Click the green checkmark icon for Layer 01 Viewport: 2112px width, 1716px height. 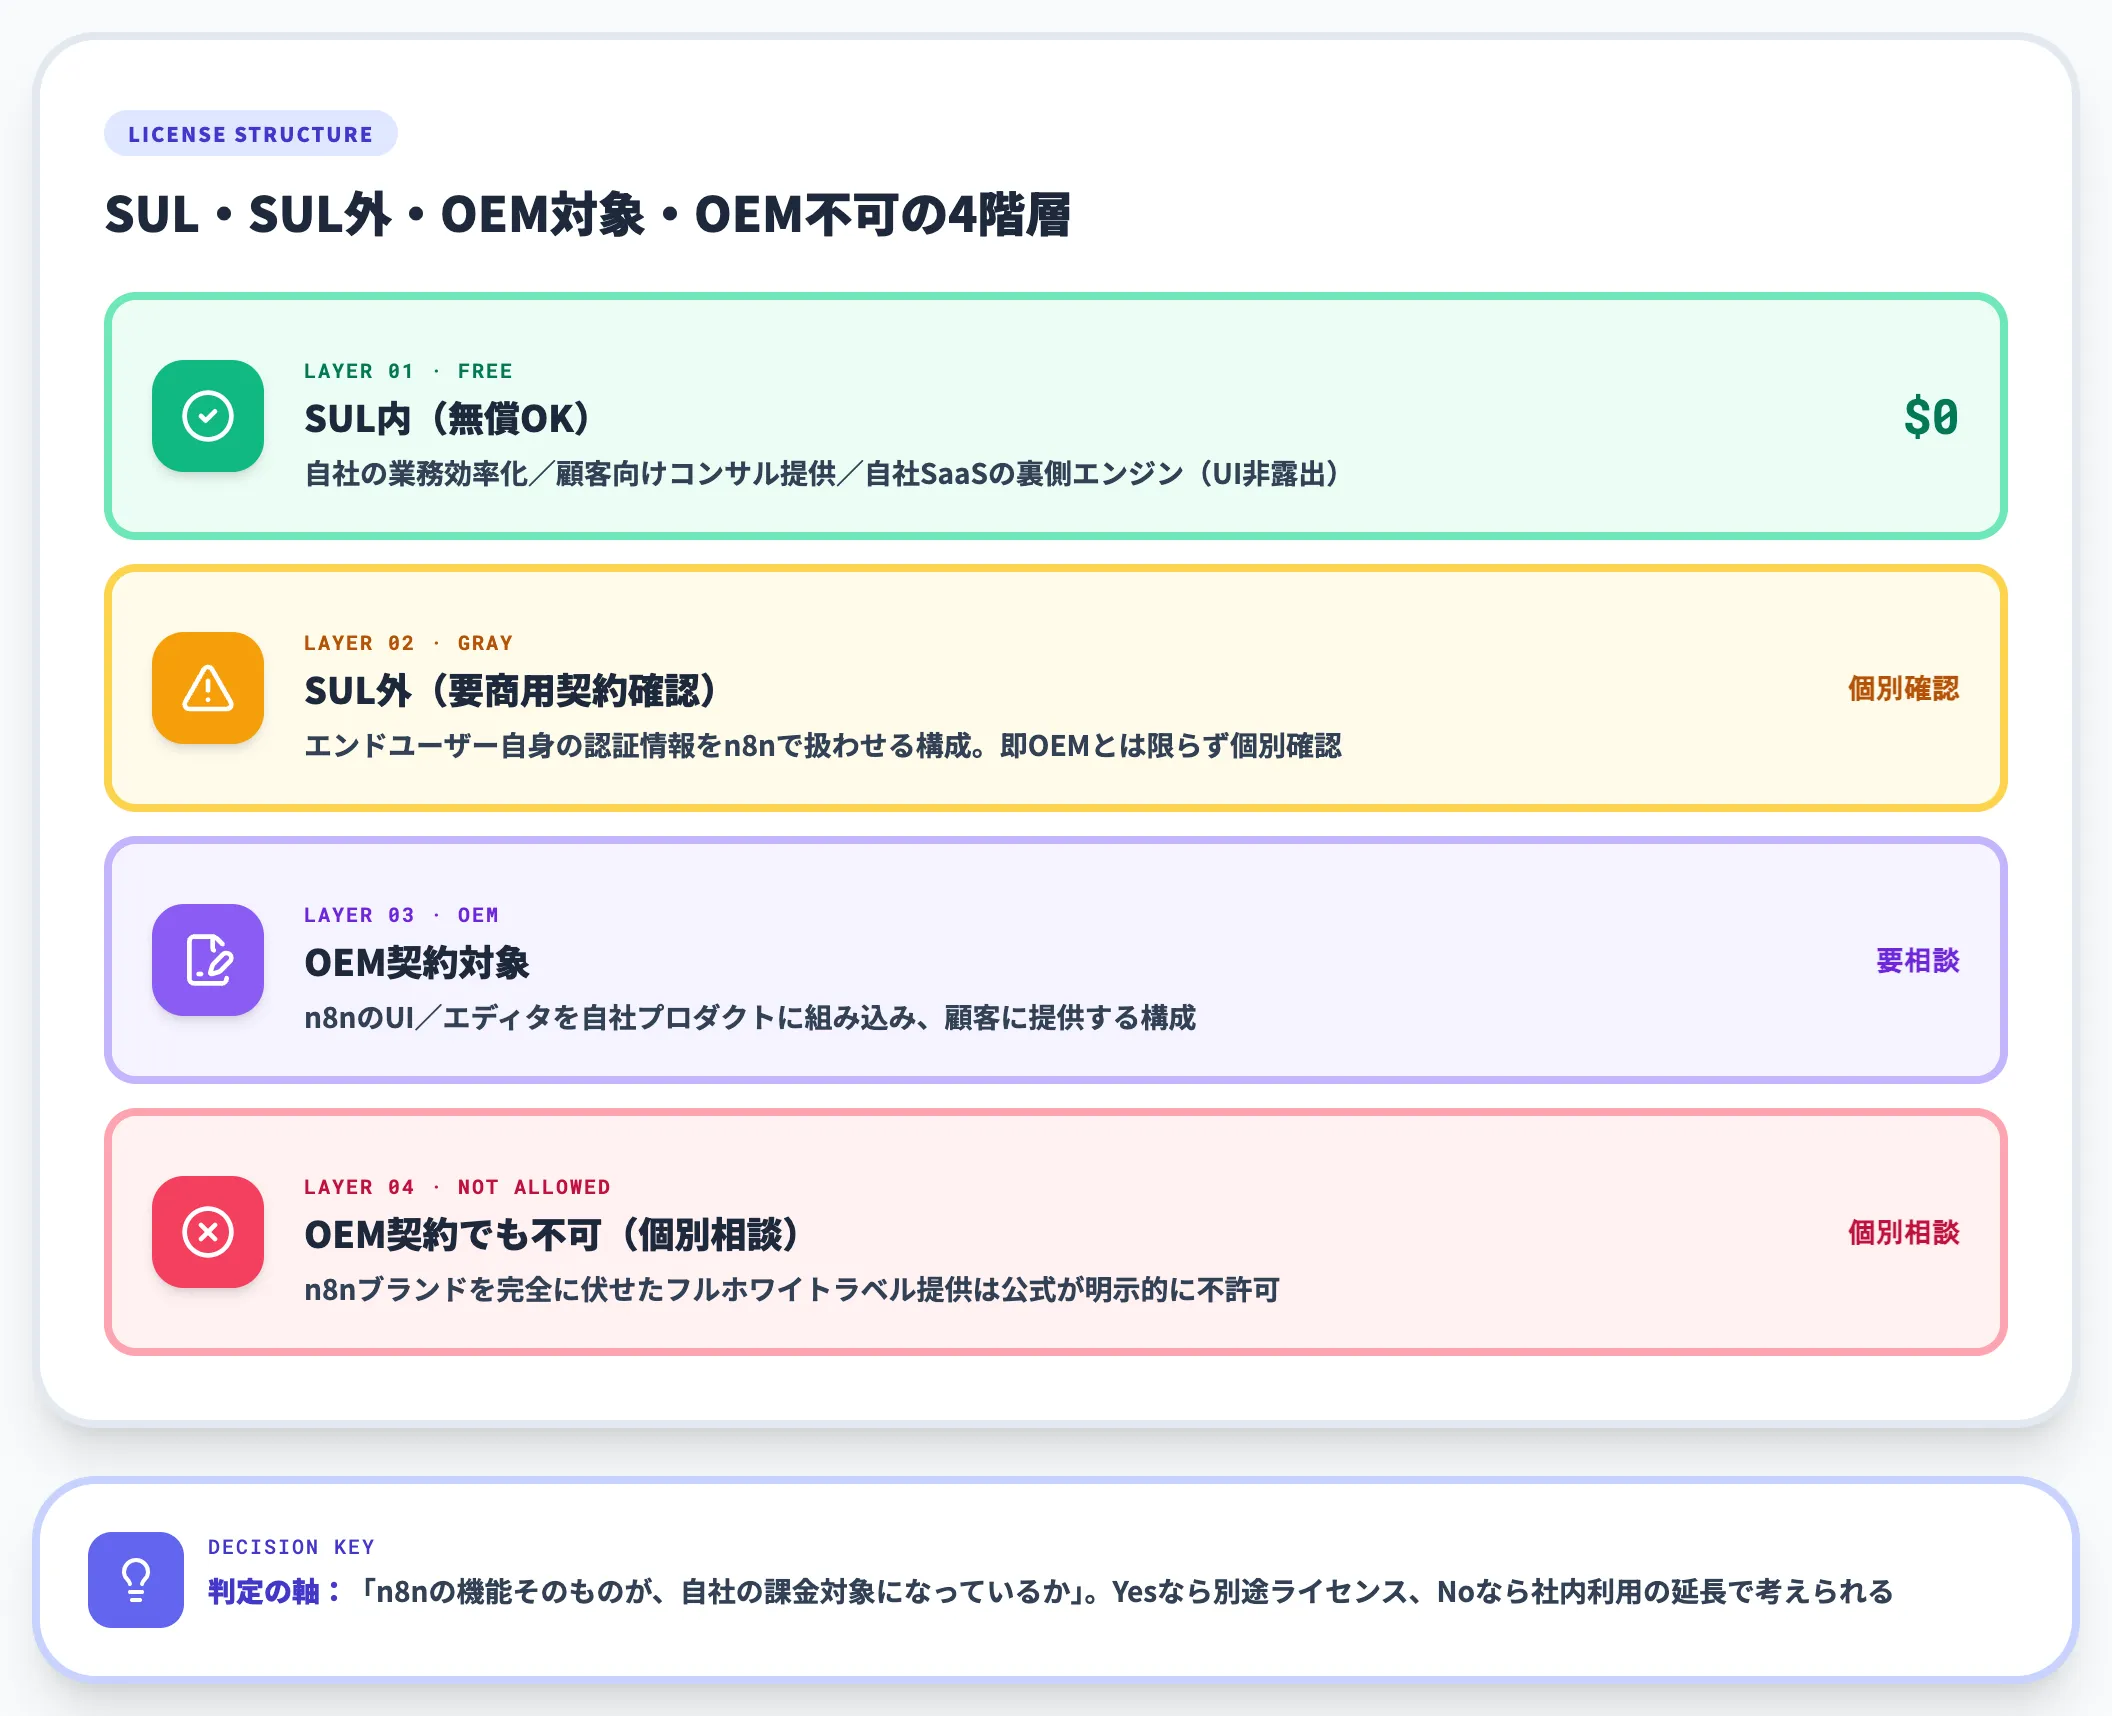(208, 416)
